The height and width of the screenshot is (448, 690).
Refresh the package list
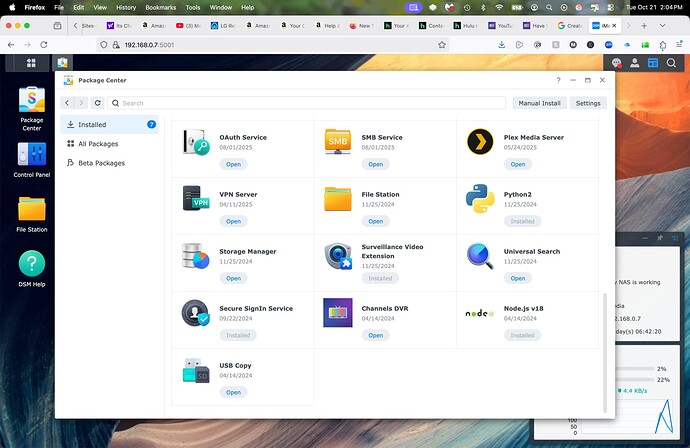[97, 103]
